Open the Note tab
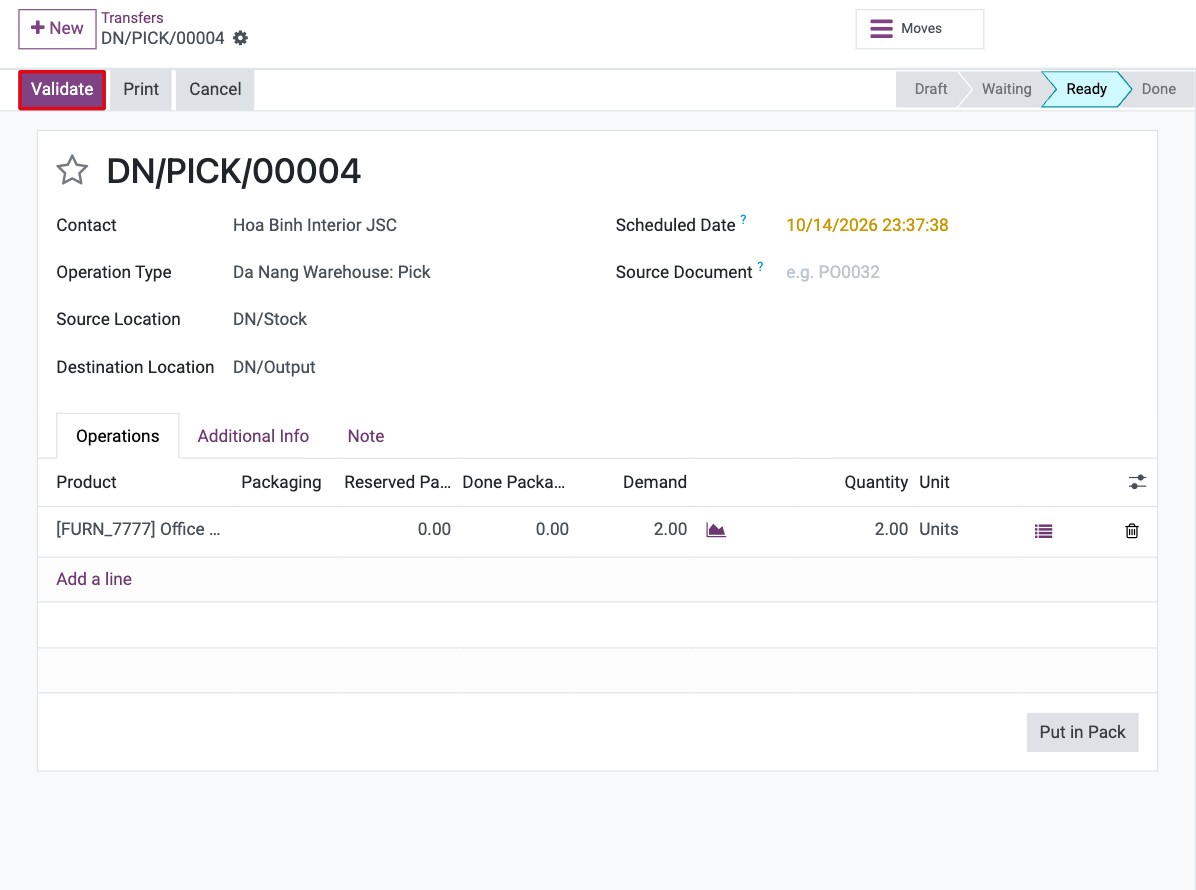The width and height of the screenshot is (1196, 890). point(366,436)
